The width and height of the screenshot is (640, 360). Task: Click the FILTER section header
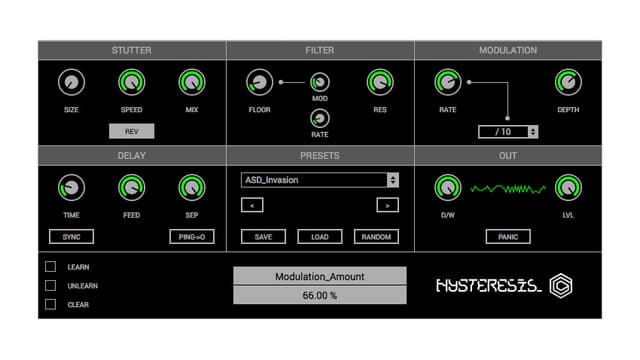click(x=320, y=50)
